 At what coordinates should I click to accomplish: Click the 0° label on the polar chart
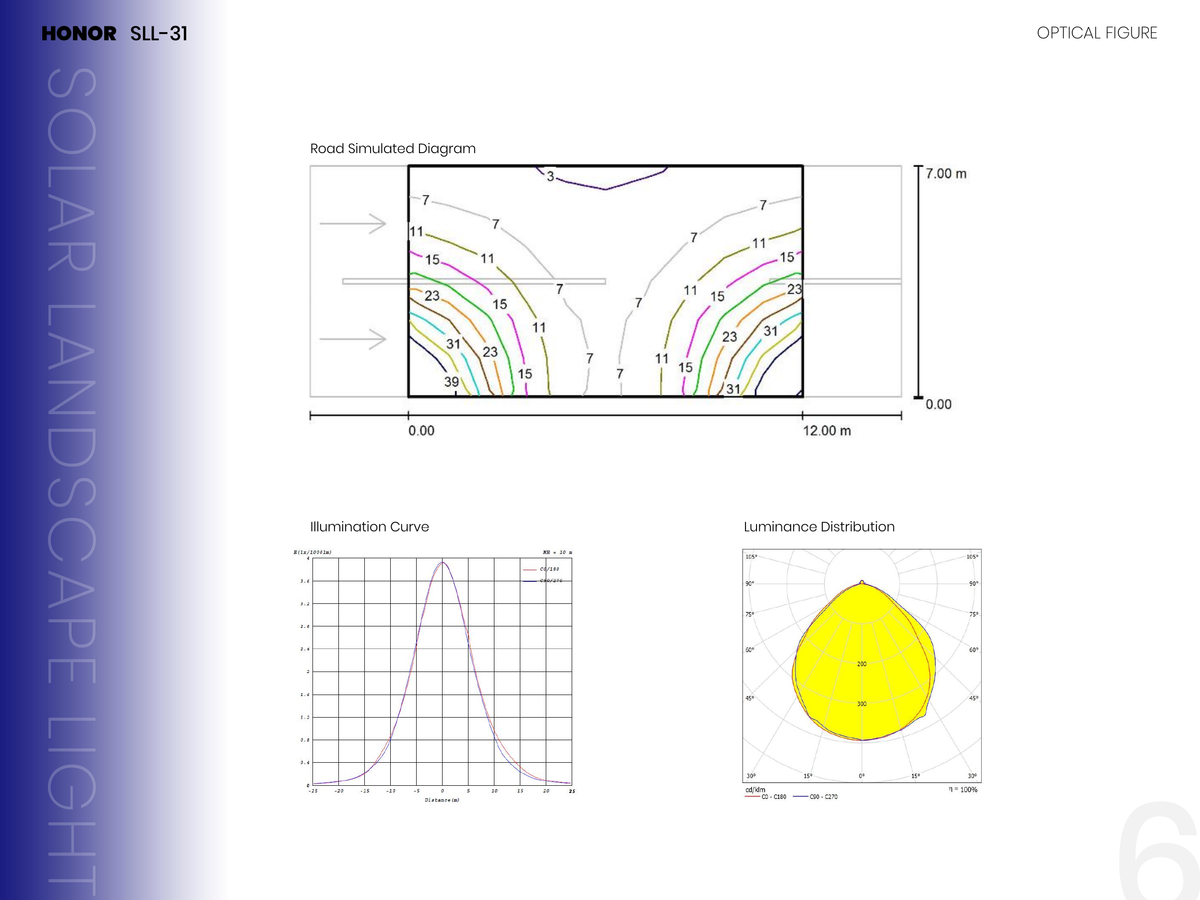[x=862, y=777]
